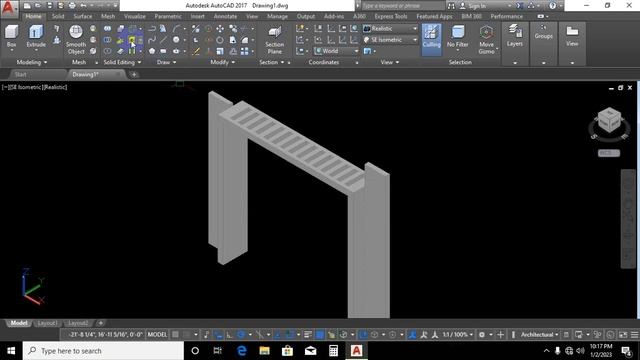Click the highlighted Solid Editing face tool
640x360 pixels.
(x=132, y=40)
